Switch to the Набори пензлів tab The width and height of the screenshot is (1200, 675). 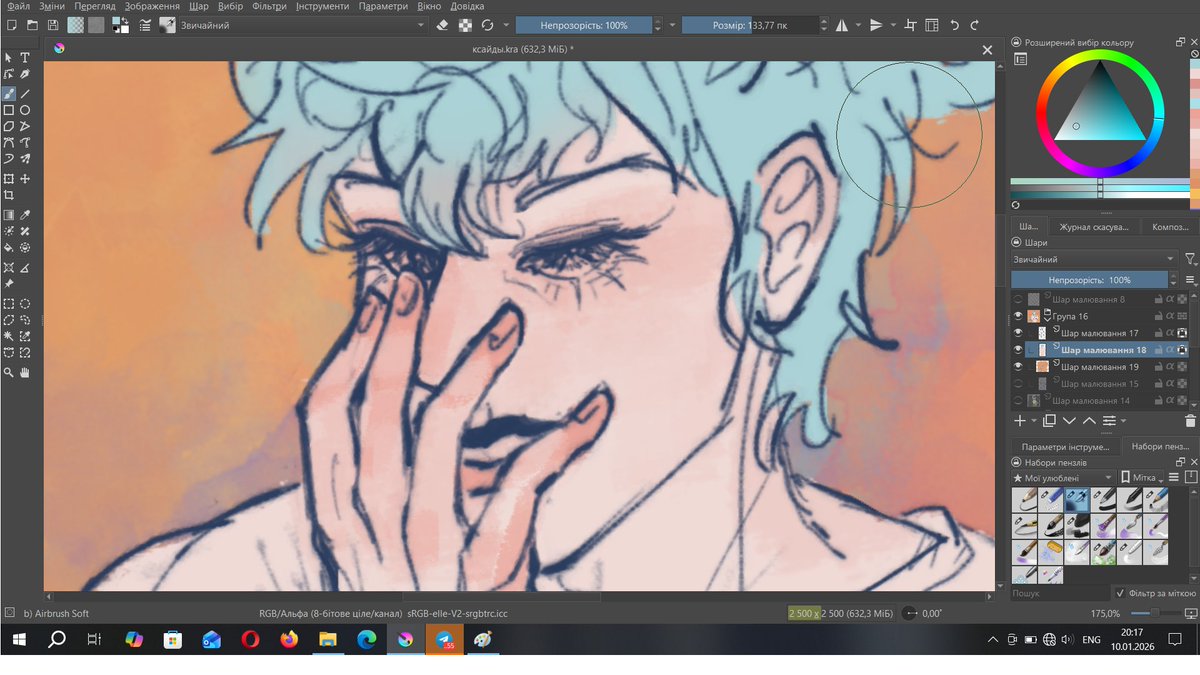(1158, 447)
